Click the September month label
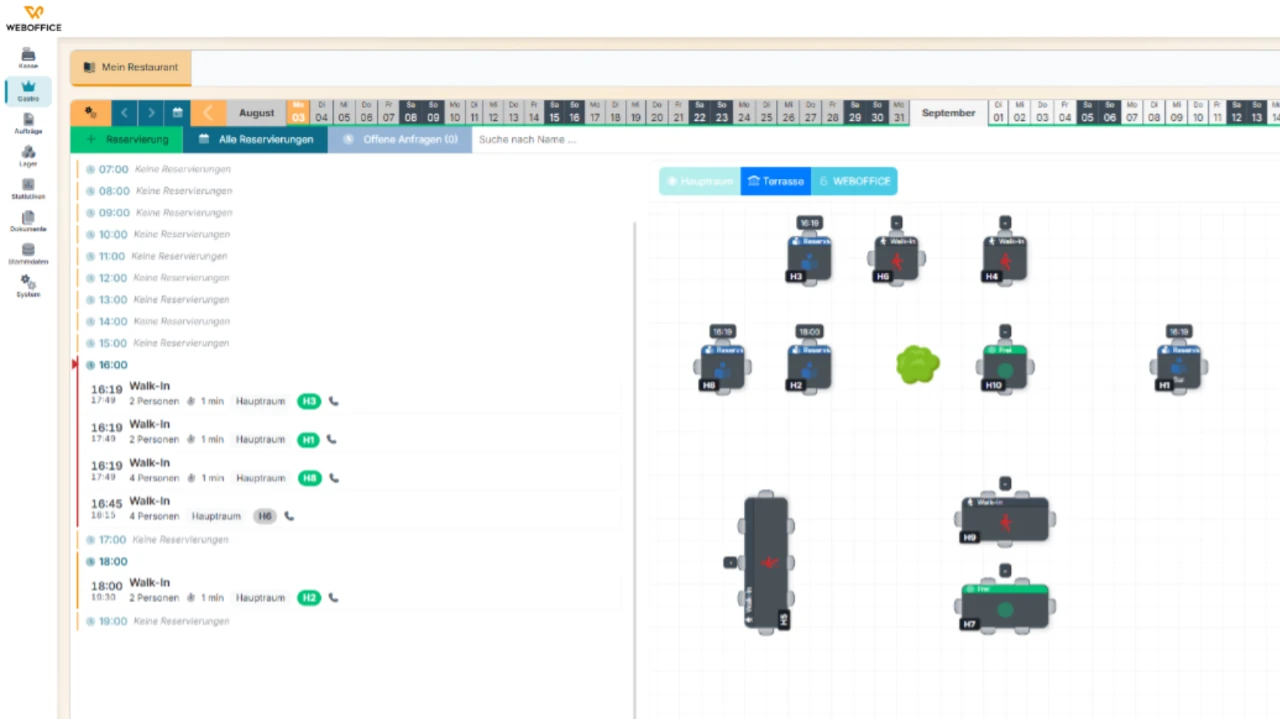The width and height of the screenshot is (1280, 719). [x=948, y=113]
